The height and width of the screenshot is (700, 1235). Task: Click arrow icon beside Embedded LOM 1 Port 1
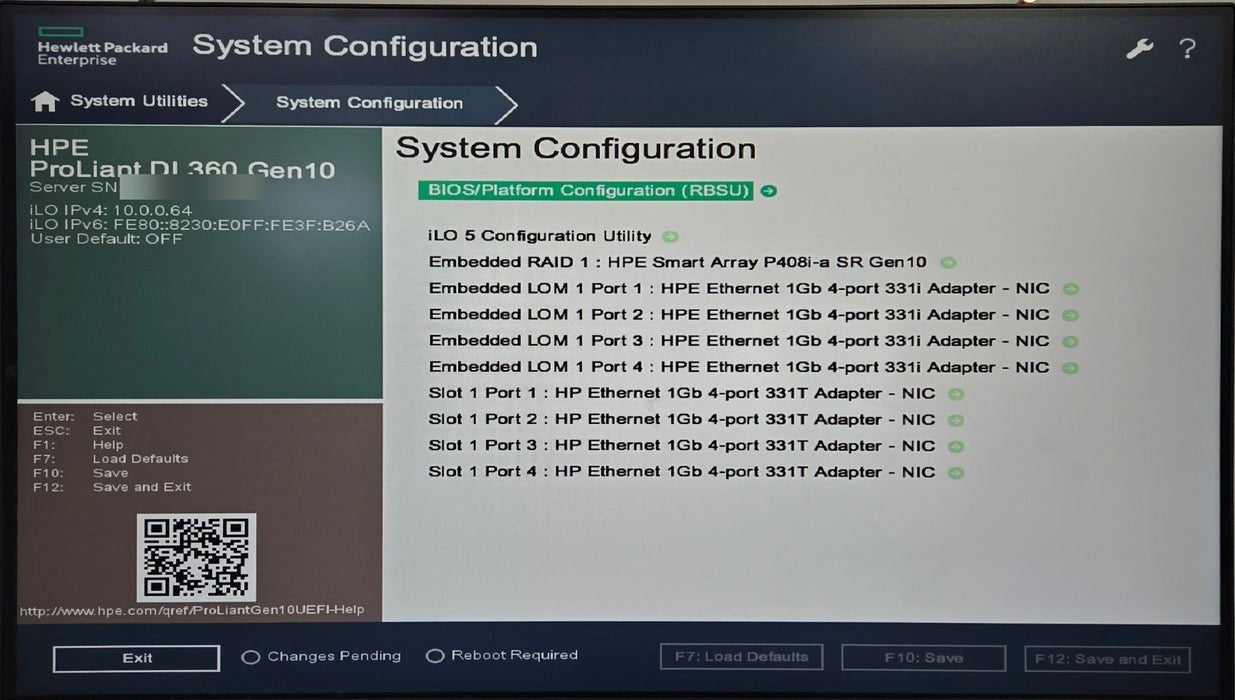tap(1070, 289)
